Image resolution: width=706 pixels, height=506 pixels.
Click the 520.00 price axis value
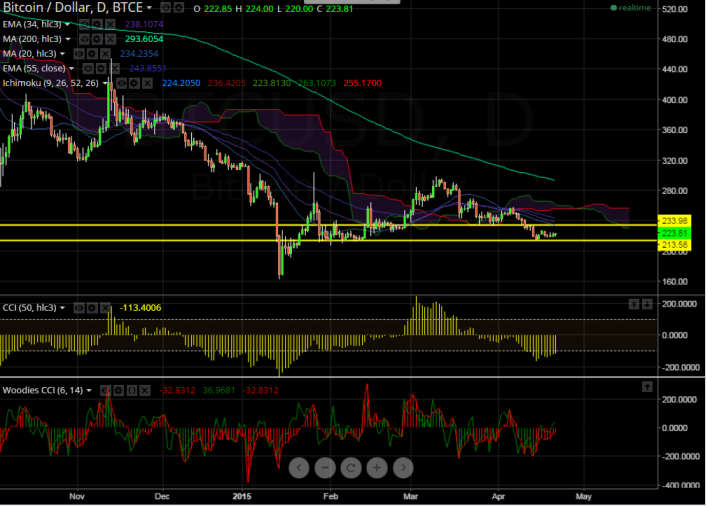pos(674,9)
